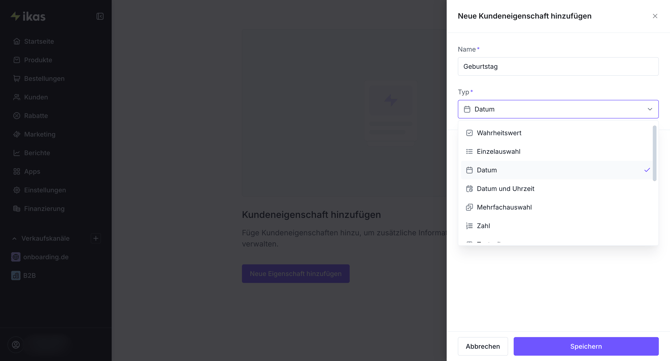Cancel with the Abbrechen button
670x361 pixels.
click(x=483, y=346)
